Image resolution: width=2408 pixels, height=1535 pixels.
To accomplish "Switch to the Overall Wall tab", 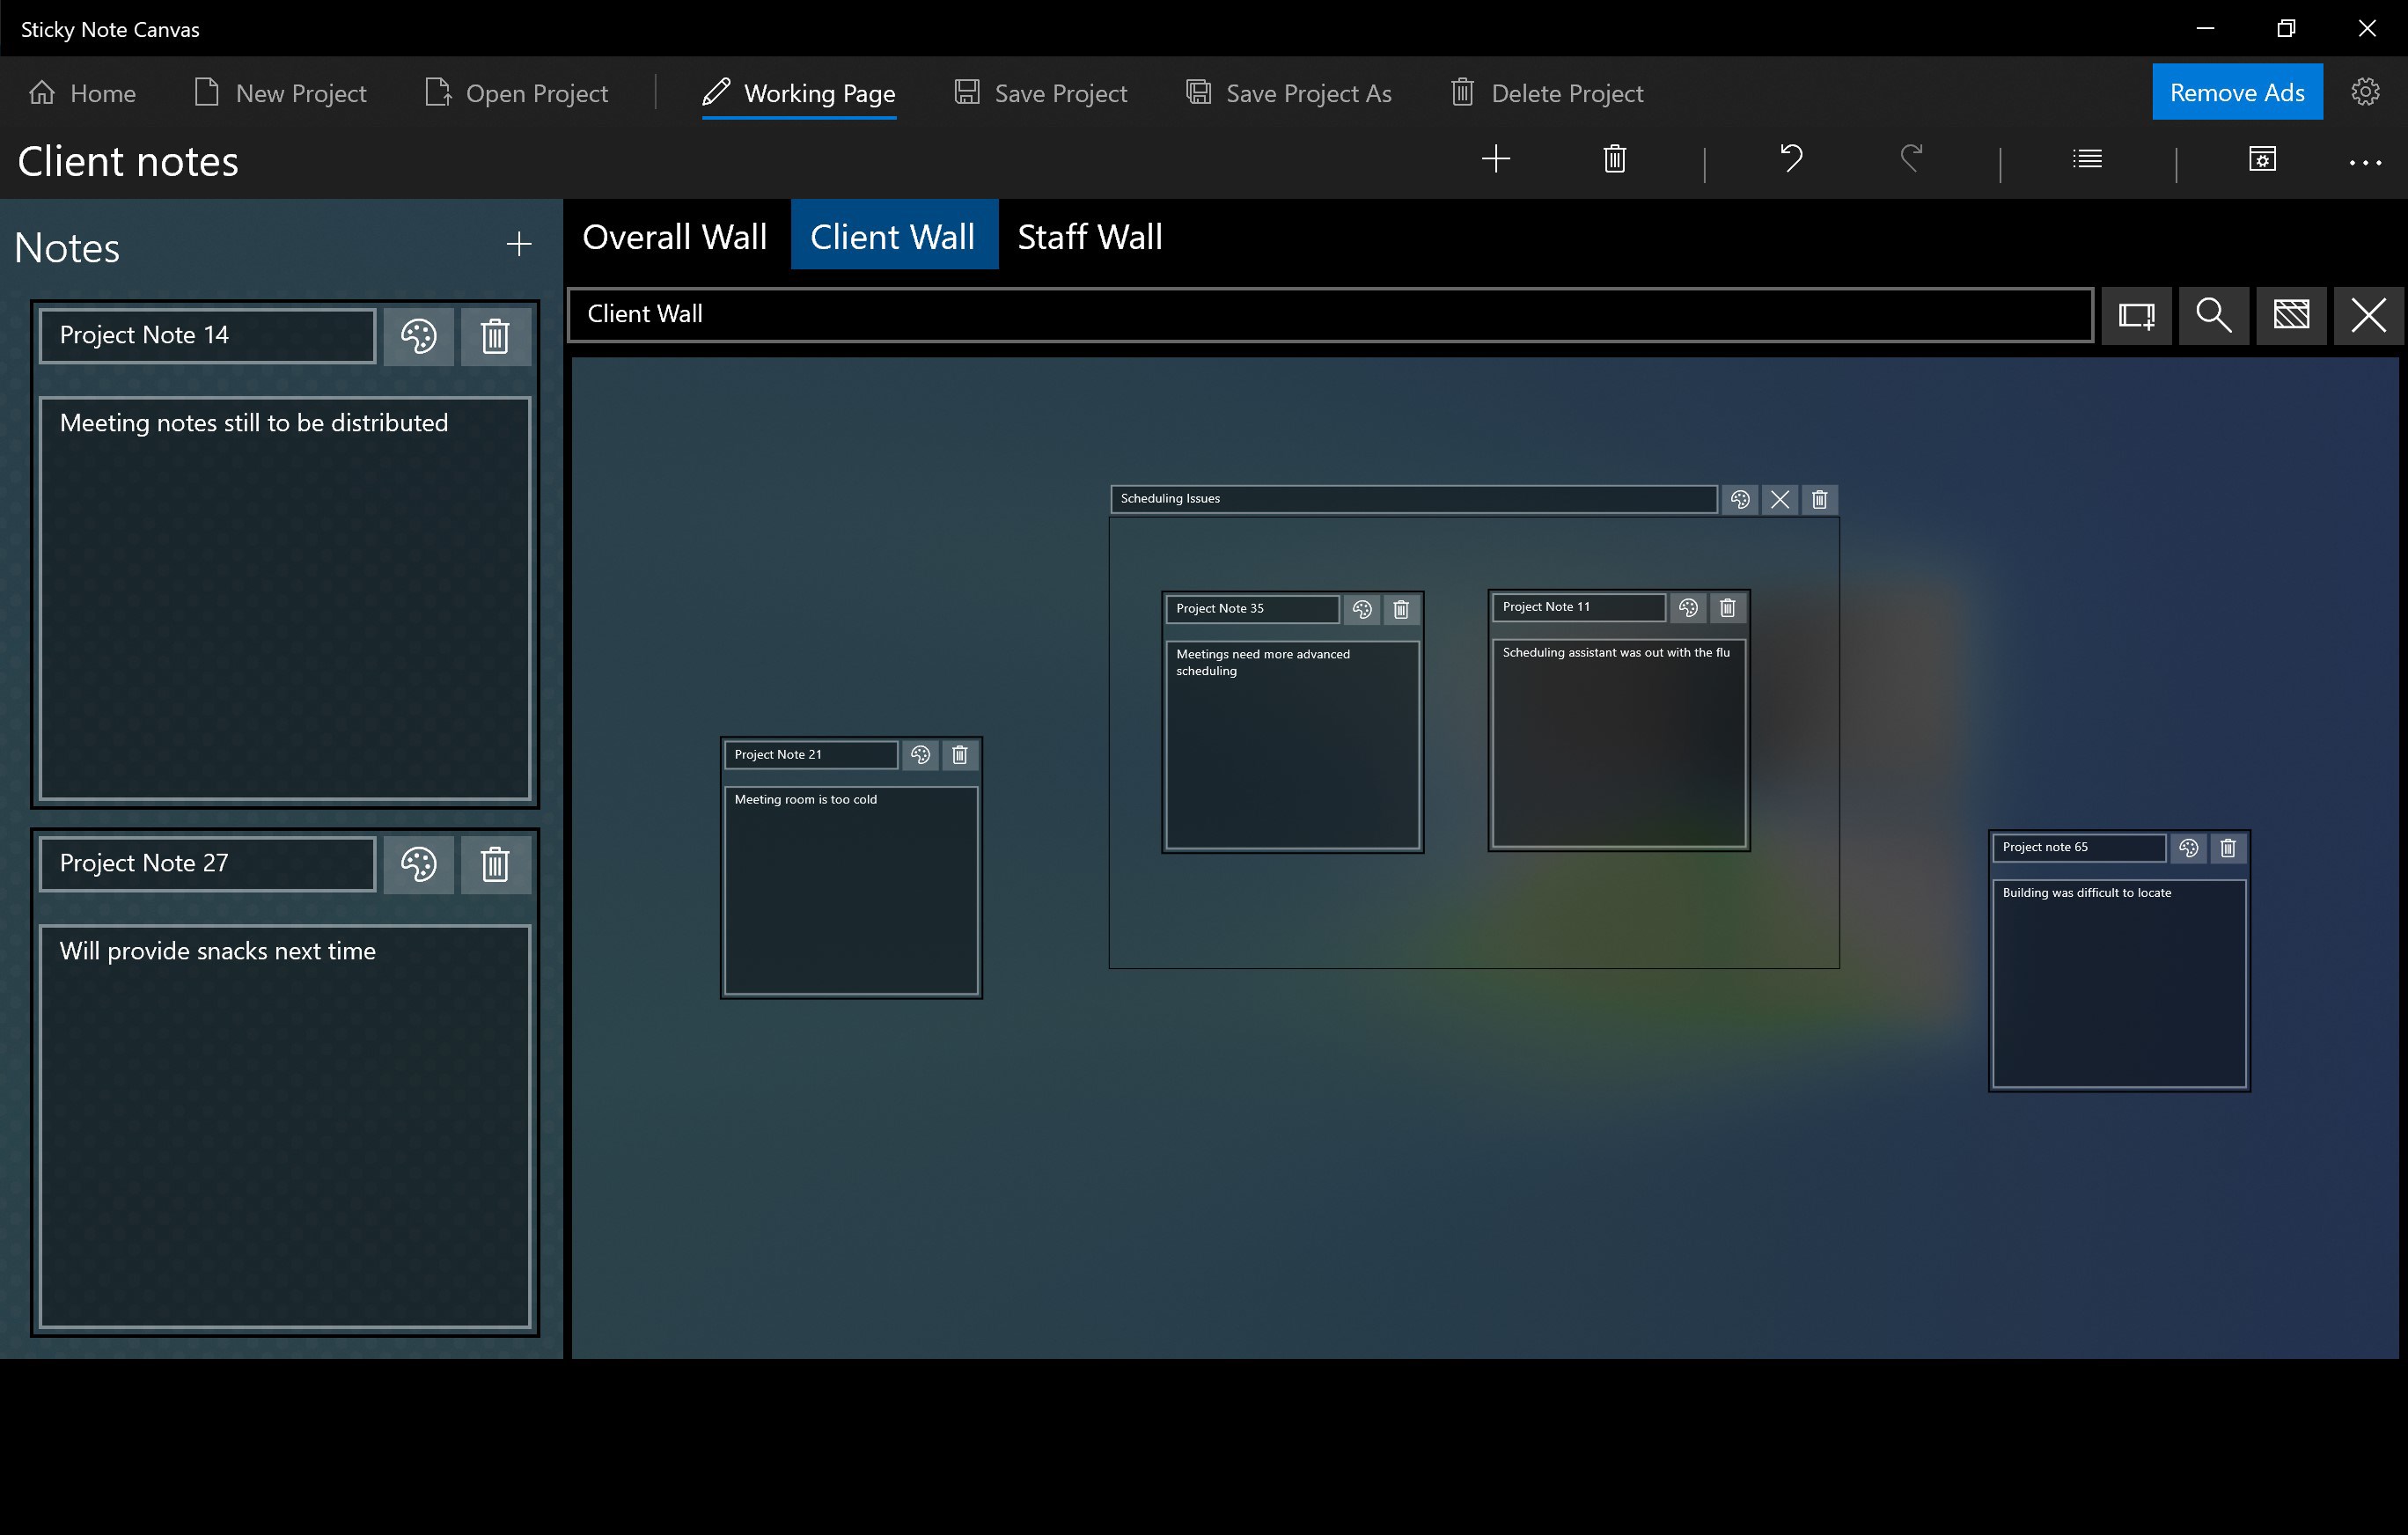I will click(x=674, y=235).
